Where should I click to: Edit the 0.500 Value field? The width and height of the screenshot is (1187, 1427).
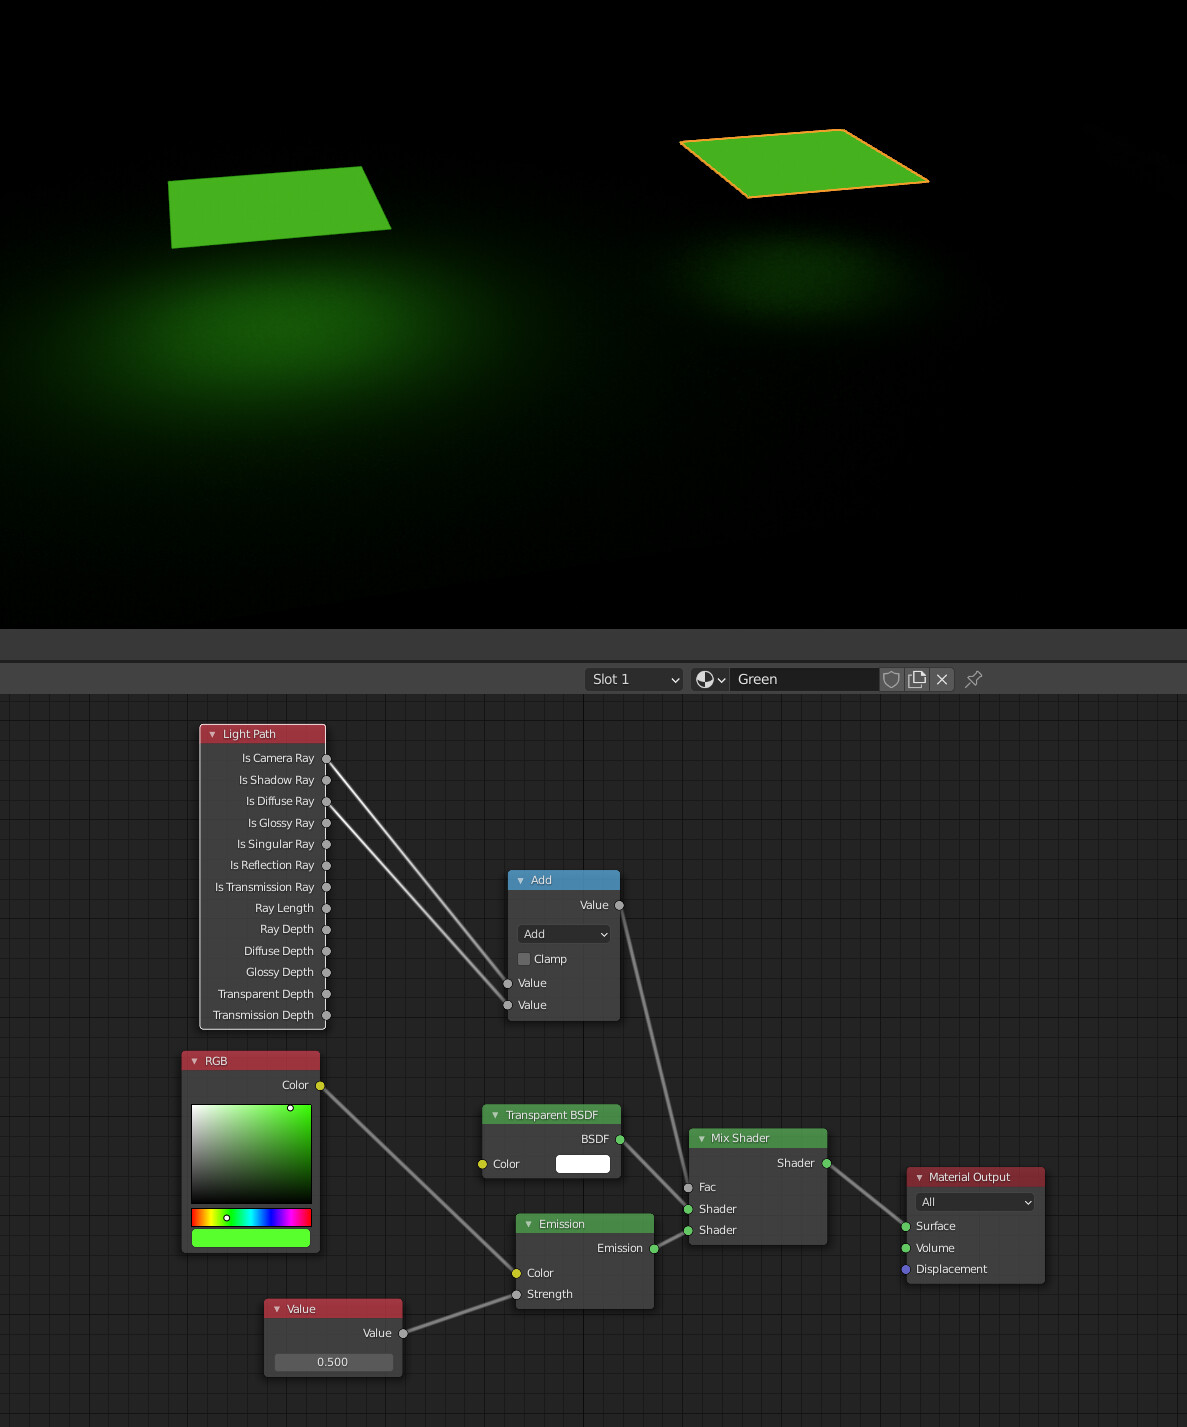coord(333,1361)
